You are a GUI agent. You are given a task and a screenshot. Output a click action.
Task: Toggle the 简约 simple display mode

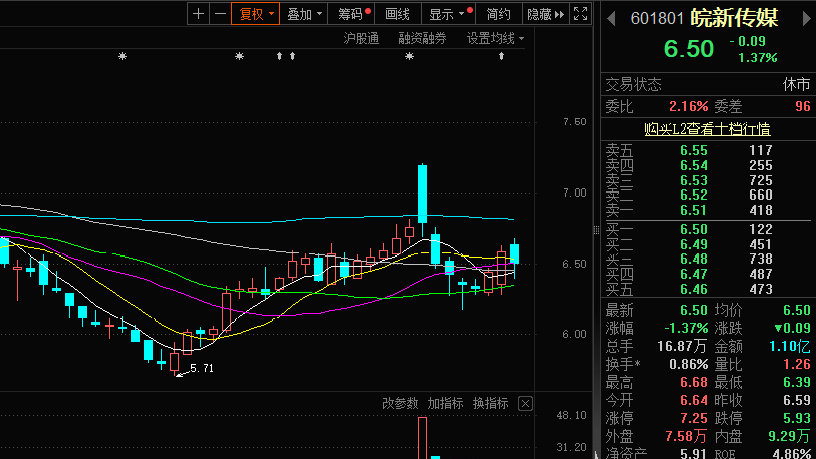click(497, 14)
